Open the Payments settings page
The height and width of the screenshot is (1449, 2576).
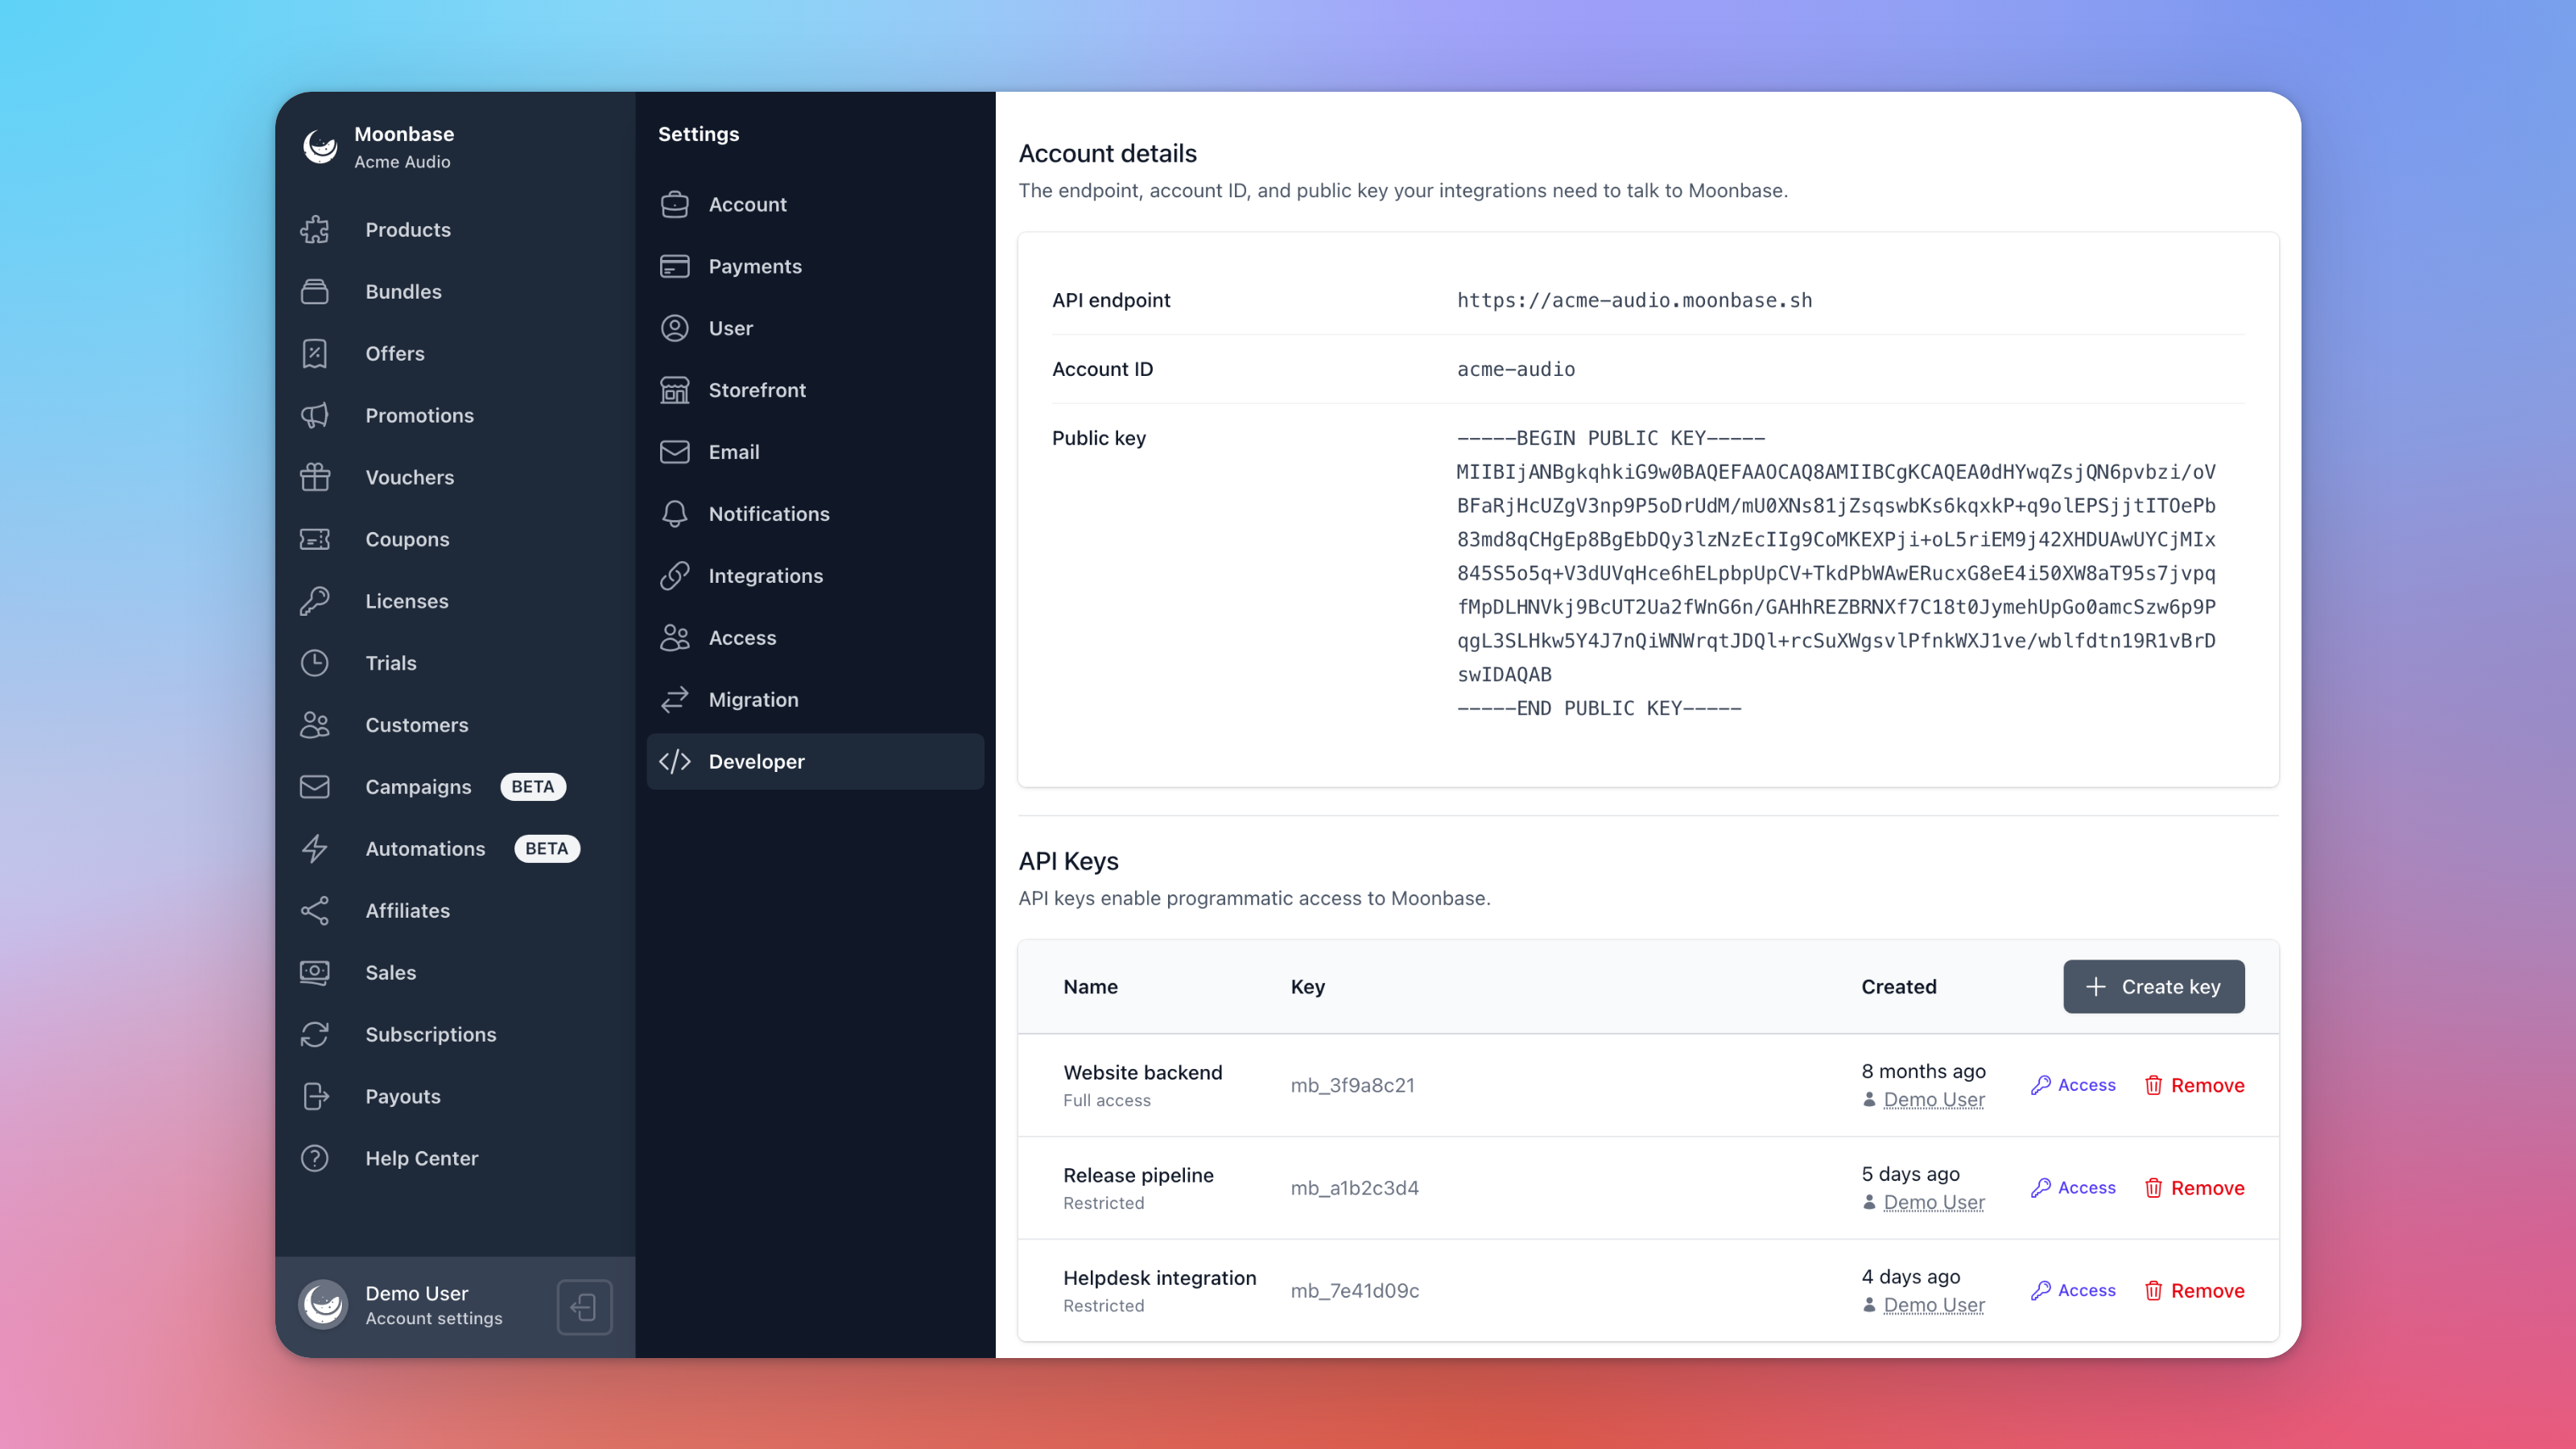(x=815, y=267)
